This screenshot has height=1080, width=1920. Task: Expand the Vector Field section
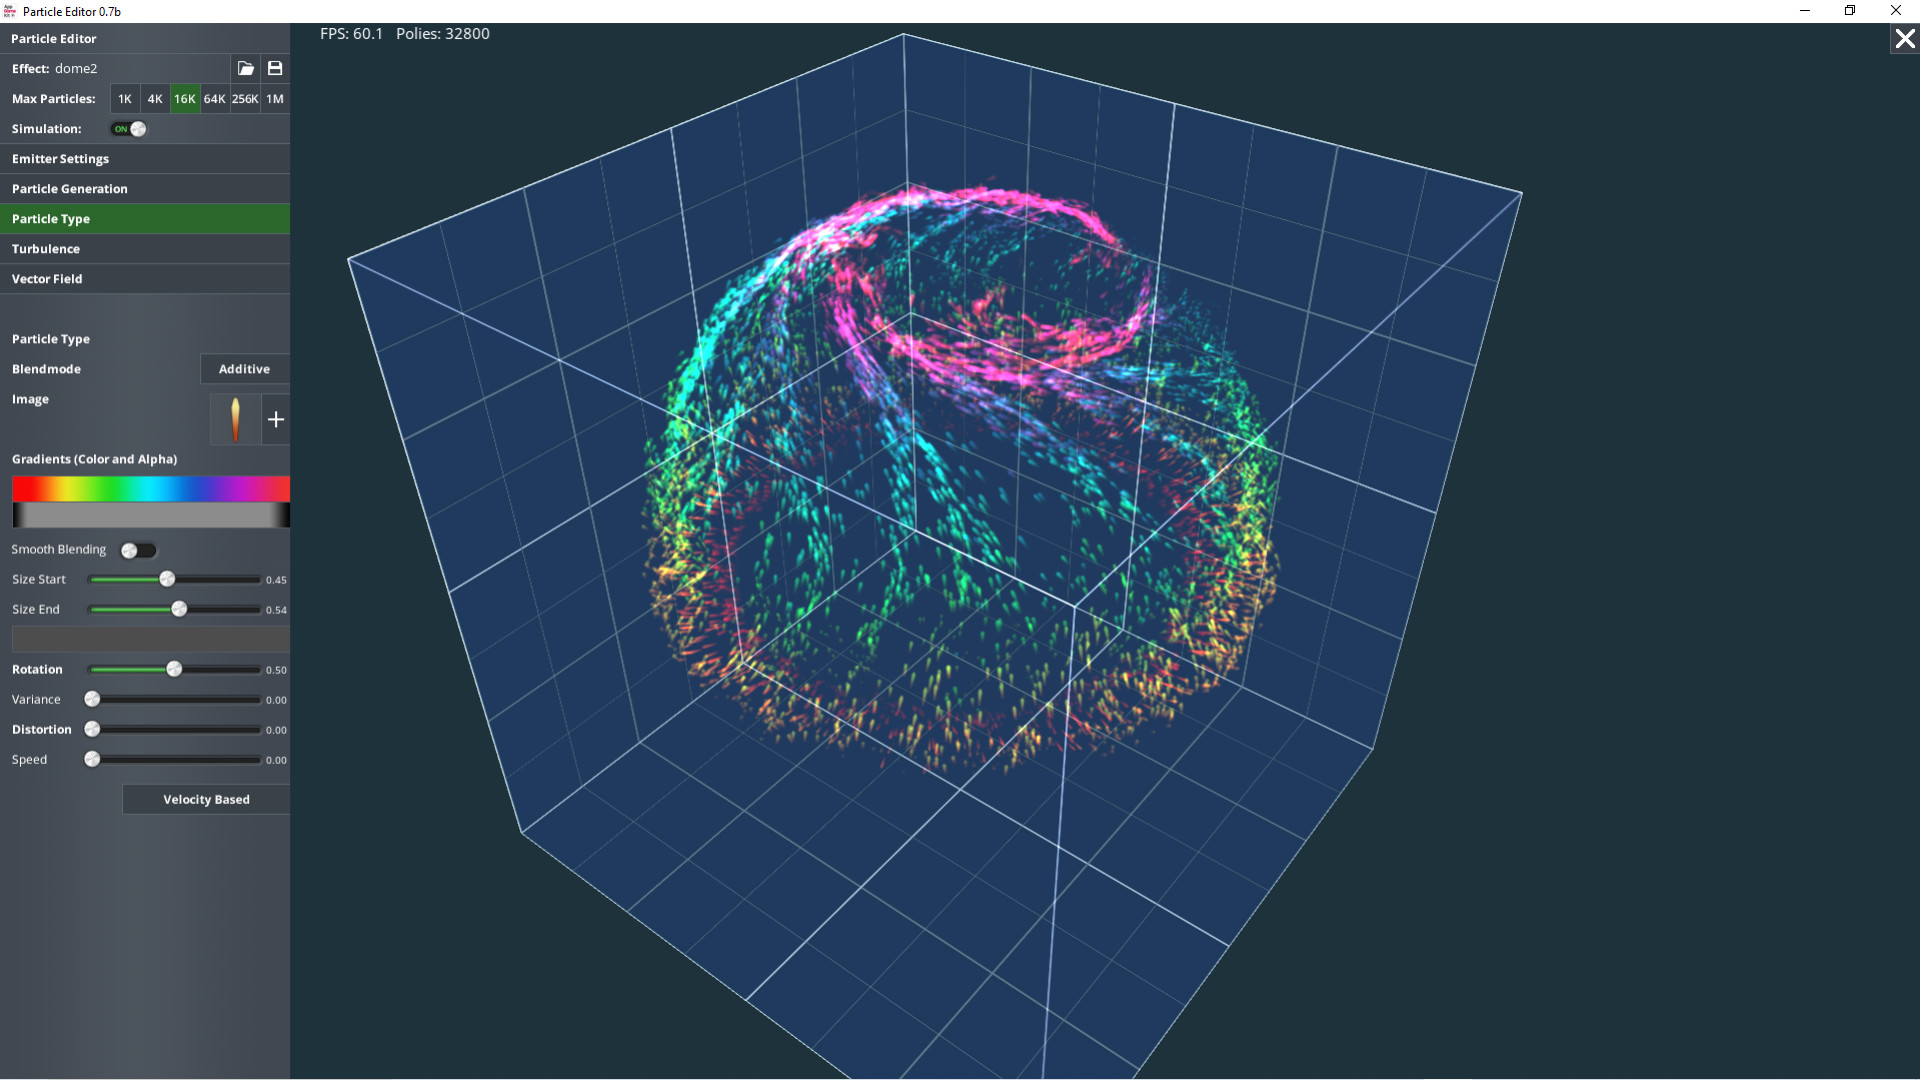[145, 278]
